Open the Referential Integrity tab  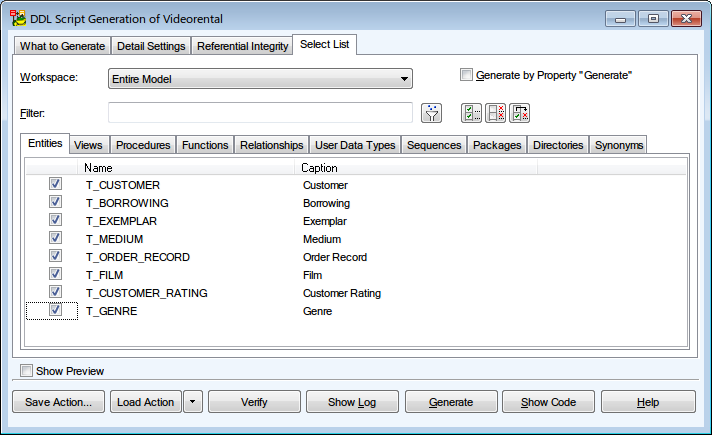point(242,46)
